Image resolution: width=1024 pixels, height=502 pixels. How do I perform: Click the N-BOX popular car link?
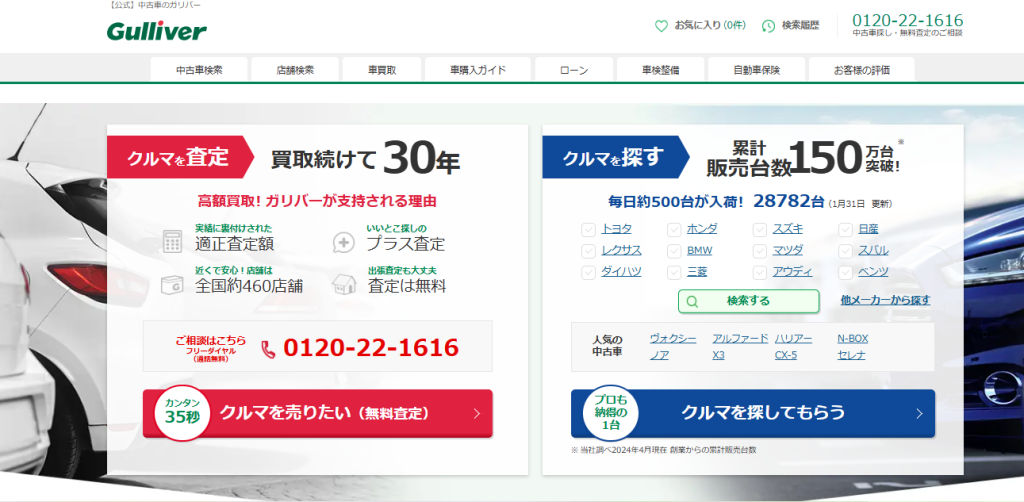(853, 338)
